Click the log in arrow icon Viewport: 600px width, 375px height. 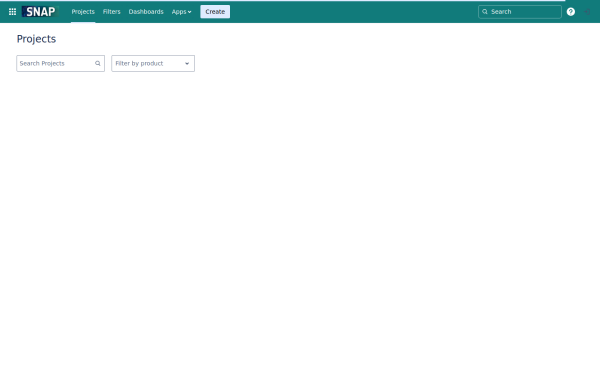point(587,12)
